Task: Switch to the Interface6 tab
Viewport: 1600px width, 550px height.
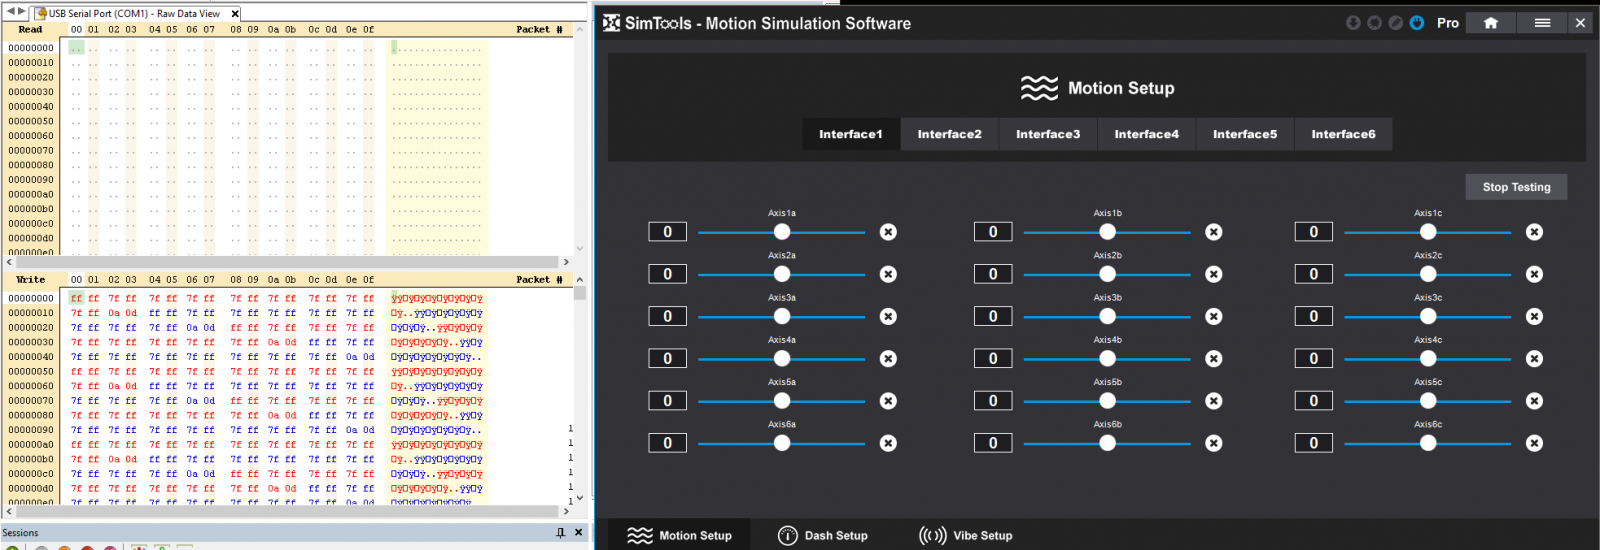Action: (1344, 134)
